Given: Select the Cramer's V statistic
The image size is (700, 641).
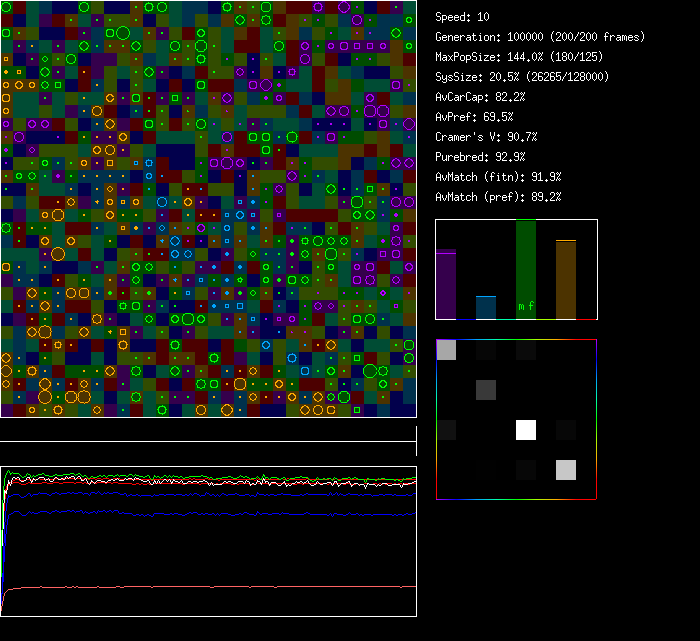Looking at the screenshot, I should click(x=486, y=137).
